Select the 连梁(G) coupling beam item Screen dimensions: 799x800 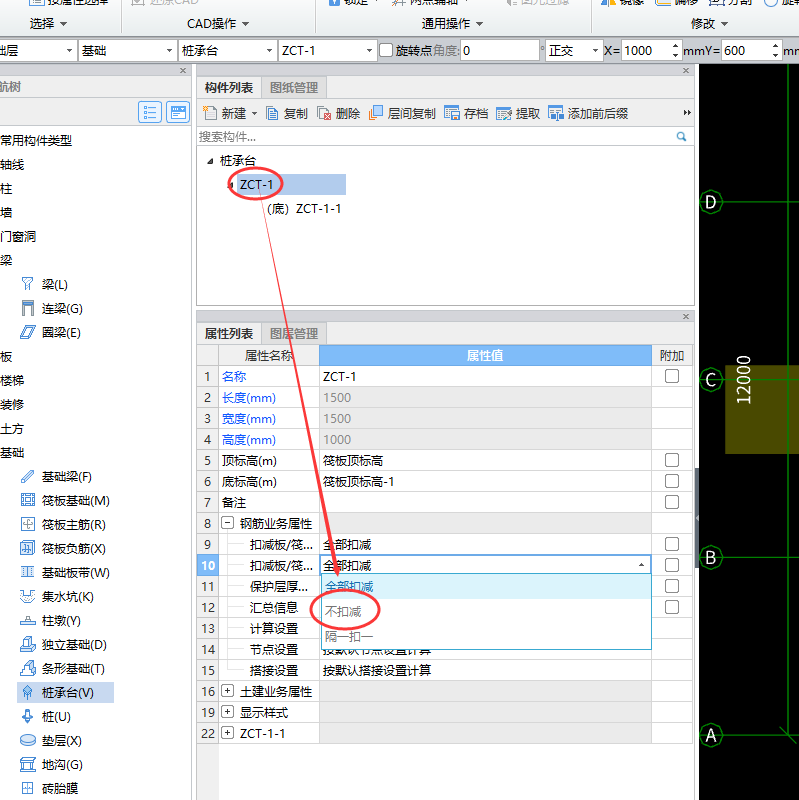(52, 309)
